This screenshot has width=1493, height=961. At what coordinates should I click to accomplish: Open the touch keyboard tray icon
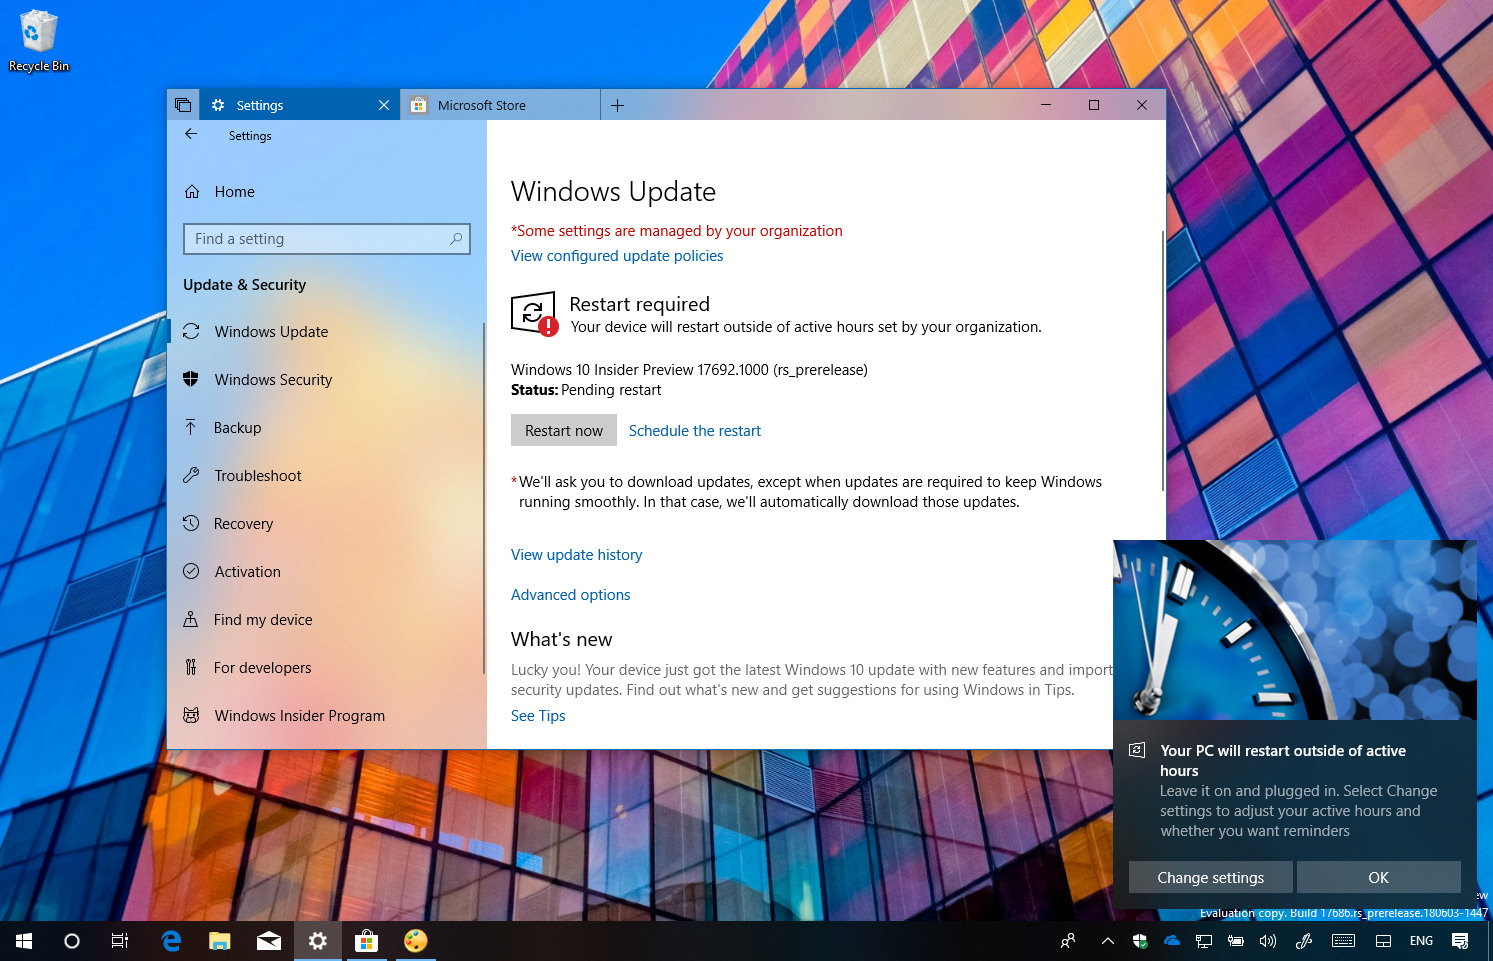(1344, 941)
